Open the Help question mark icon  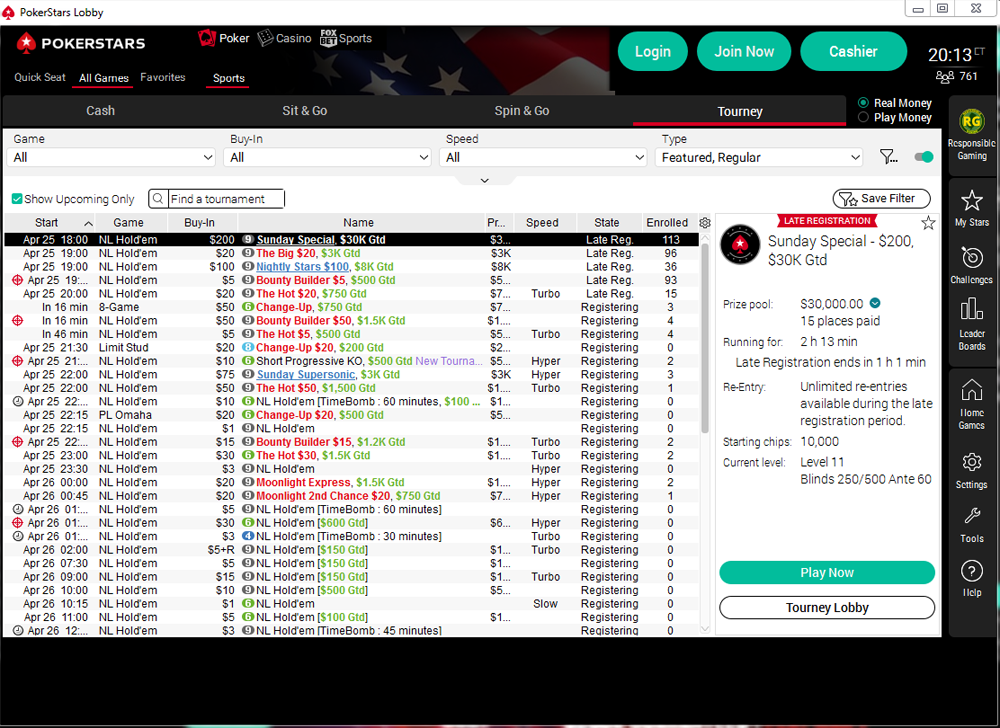pyautogui.click(x=971, y=571)
